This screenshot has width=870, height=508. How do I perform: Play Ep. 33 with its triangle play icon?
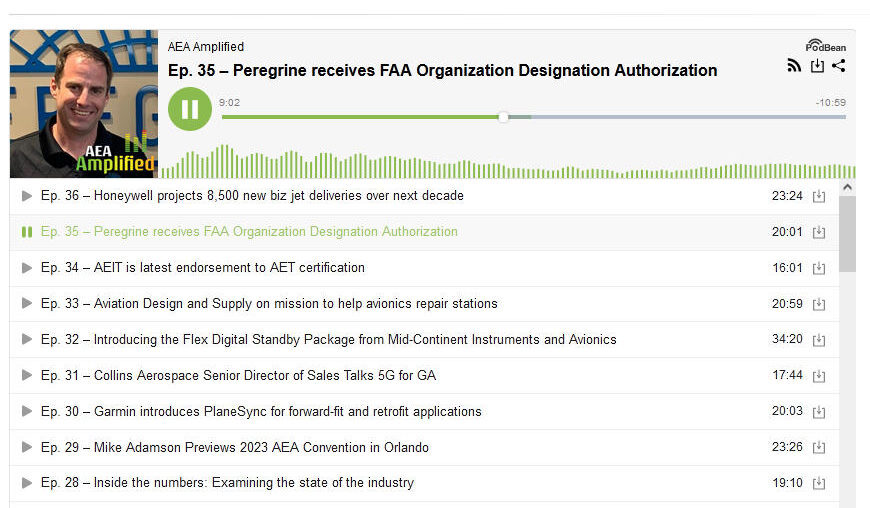point(27,304)
